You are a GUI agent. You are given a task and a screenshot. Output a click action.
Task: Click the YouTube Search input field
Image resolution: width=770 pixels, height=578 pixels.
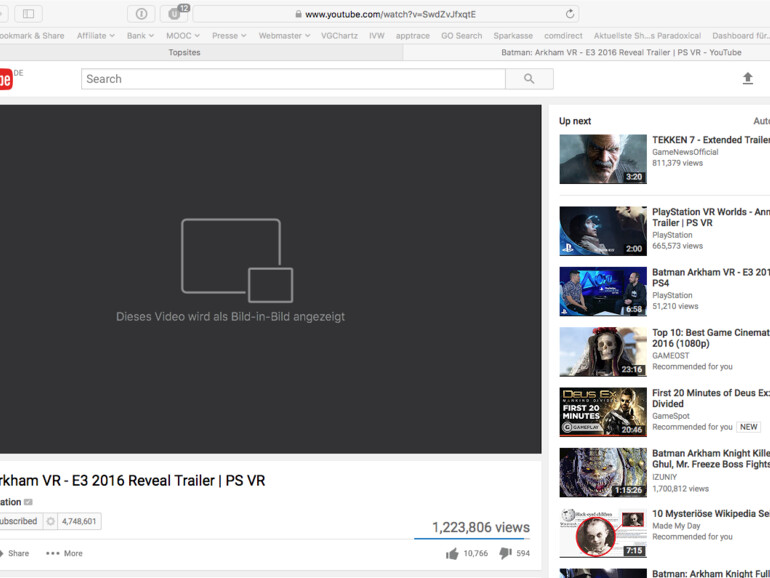coord(293,79)
